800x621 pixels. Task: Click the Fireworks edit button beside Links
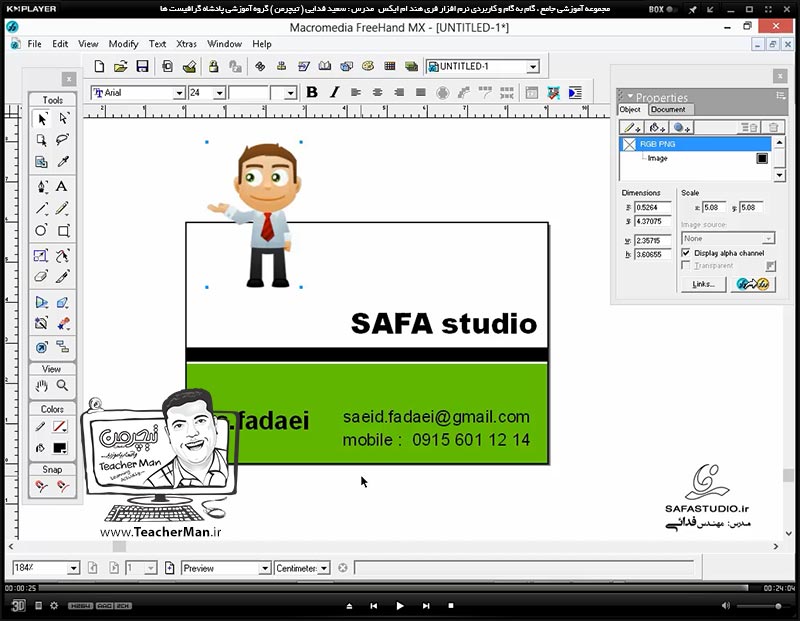[x=753, y=284]
